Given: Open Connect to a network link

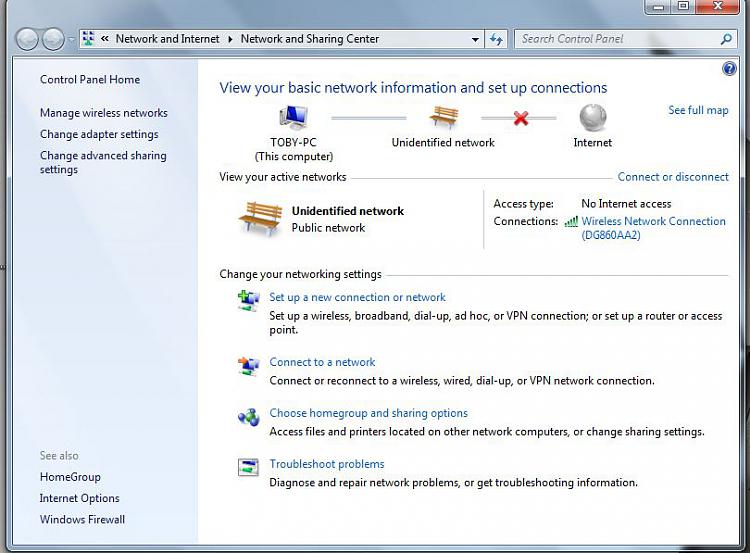Looking at the screenshot, I should pos(322,362).
